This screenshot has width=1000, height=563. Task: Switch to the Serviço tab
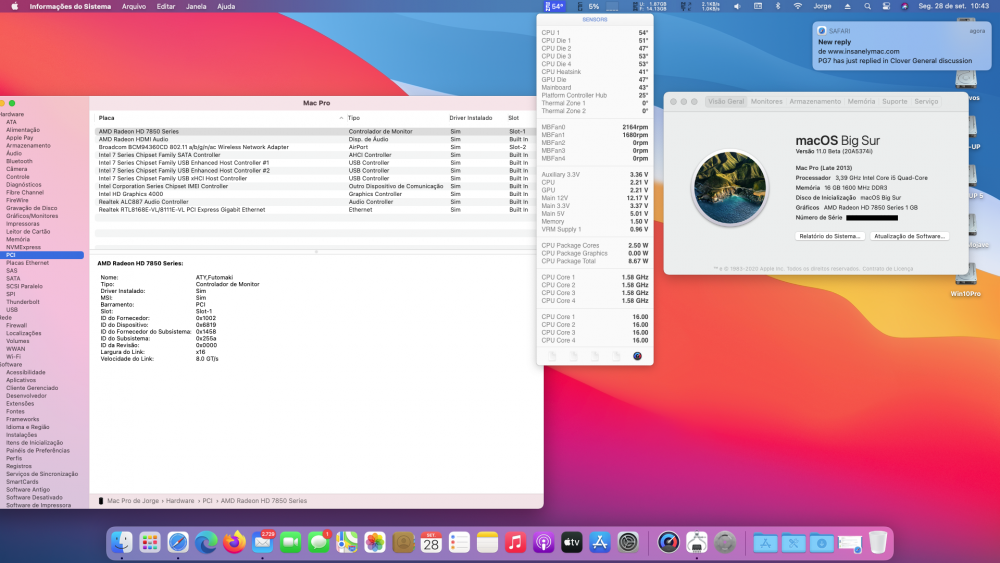click(x=926, y=101)
